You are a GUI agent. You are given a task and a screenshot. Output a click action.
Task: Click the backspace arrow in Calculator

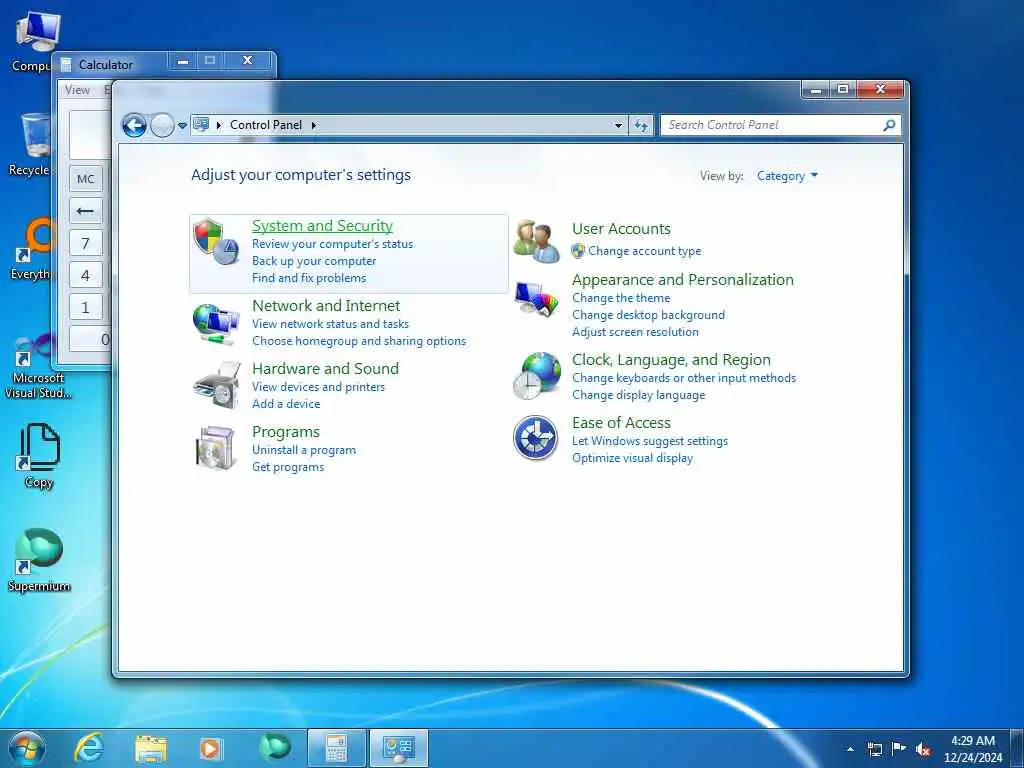pyautogui.click(x=86, y=211)
